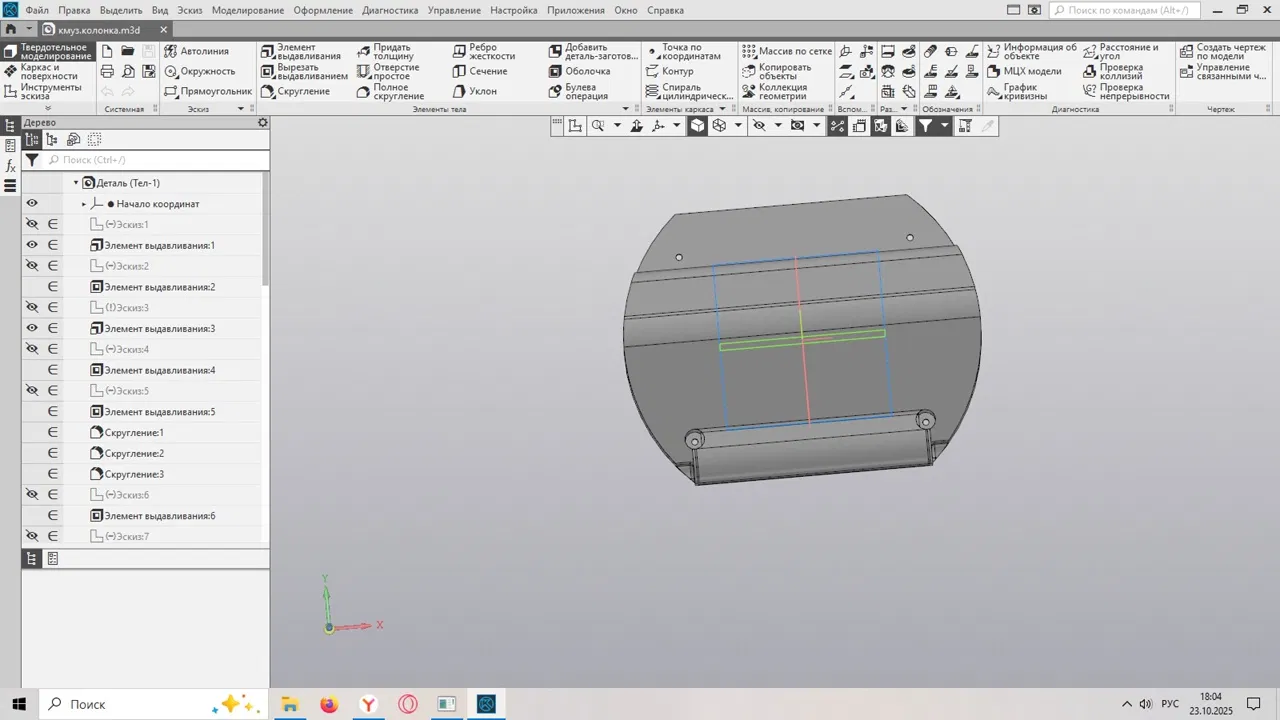
Task: Select the Прямоугольник tool
Action: click(x=208, y=92)
